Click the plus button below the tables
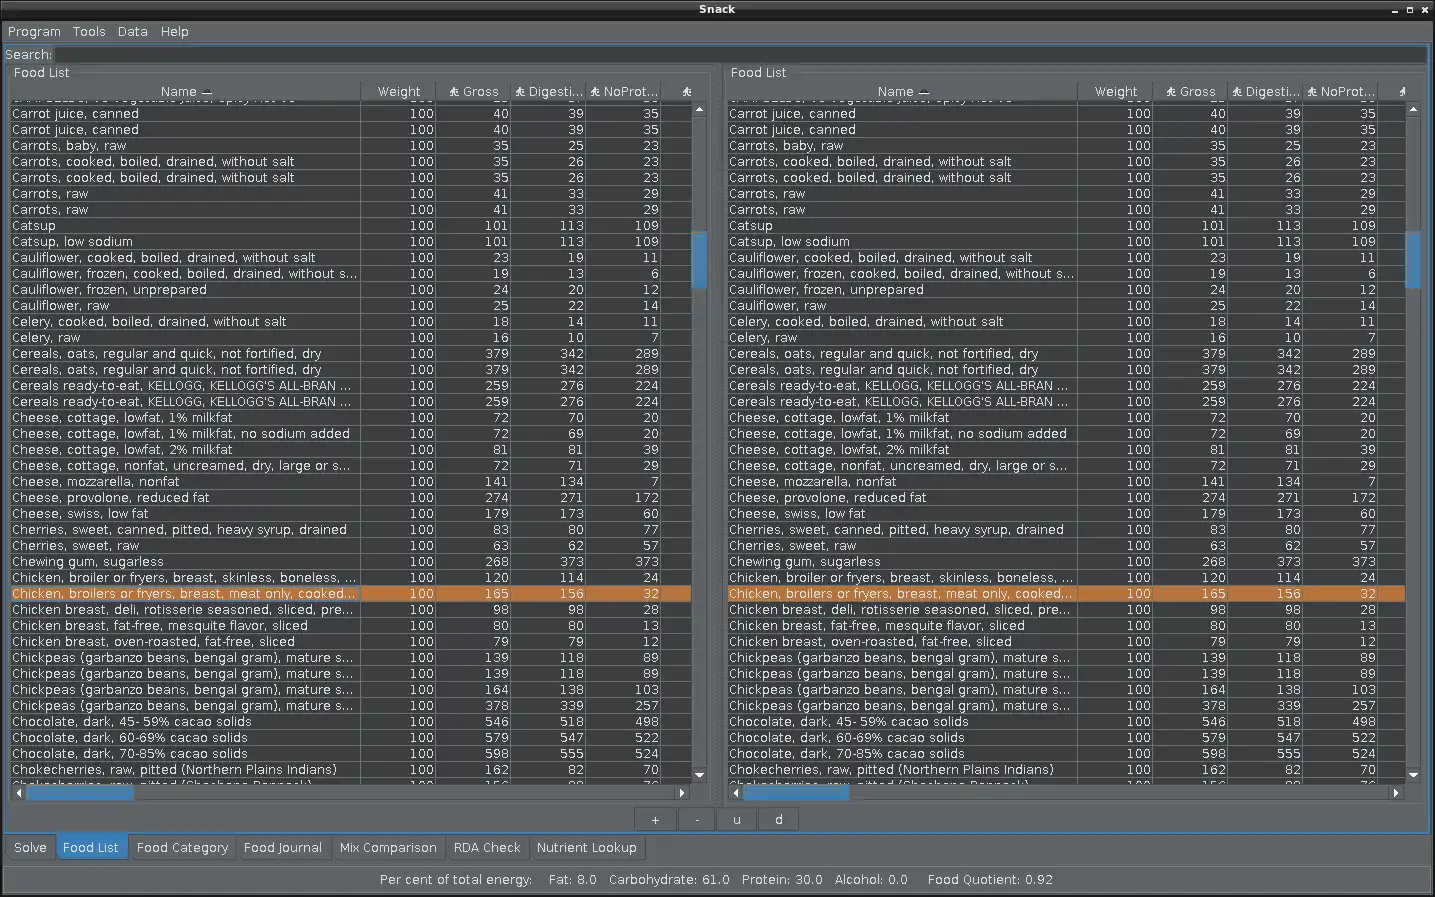 [x=655, y=820]
